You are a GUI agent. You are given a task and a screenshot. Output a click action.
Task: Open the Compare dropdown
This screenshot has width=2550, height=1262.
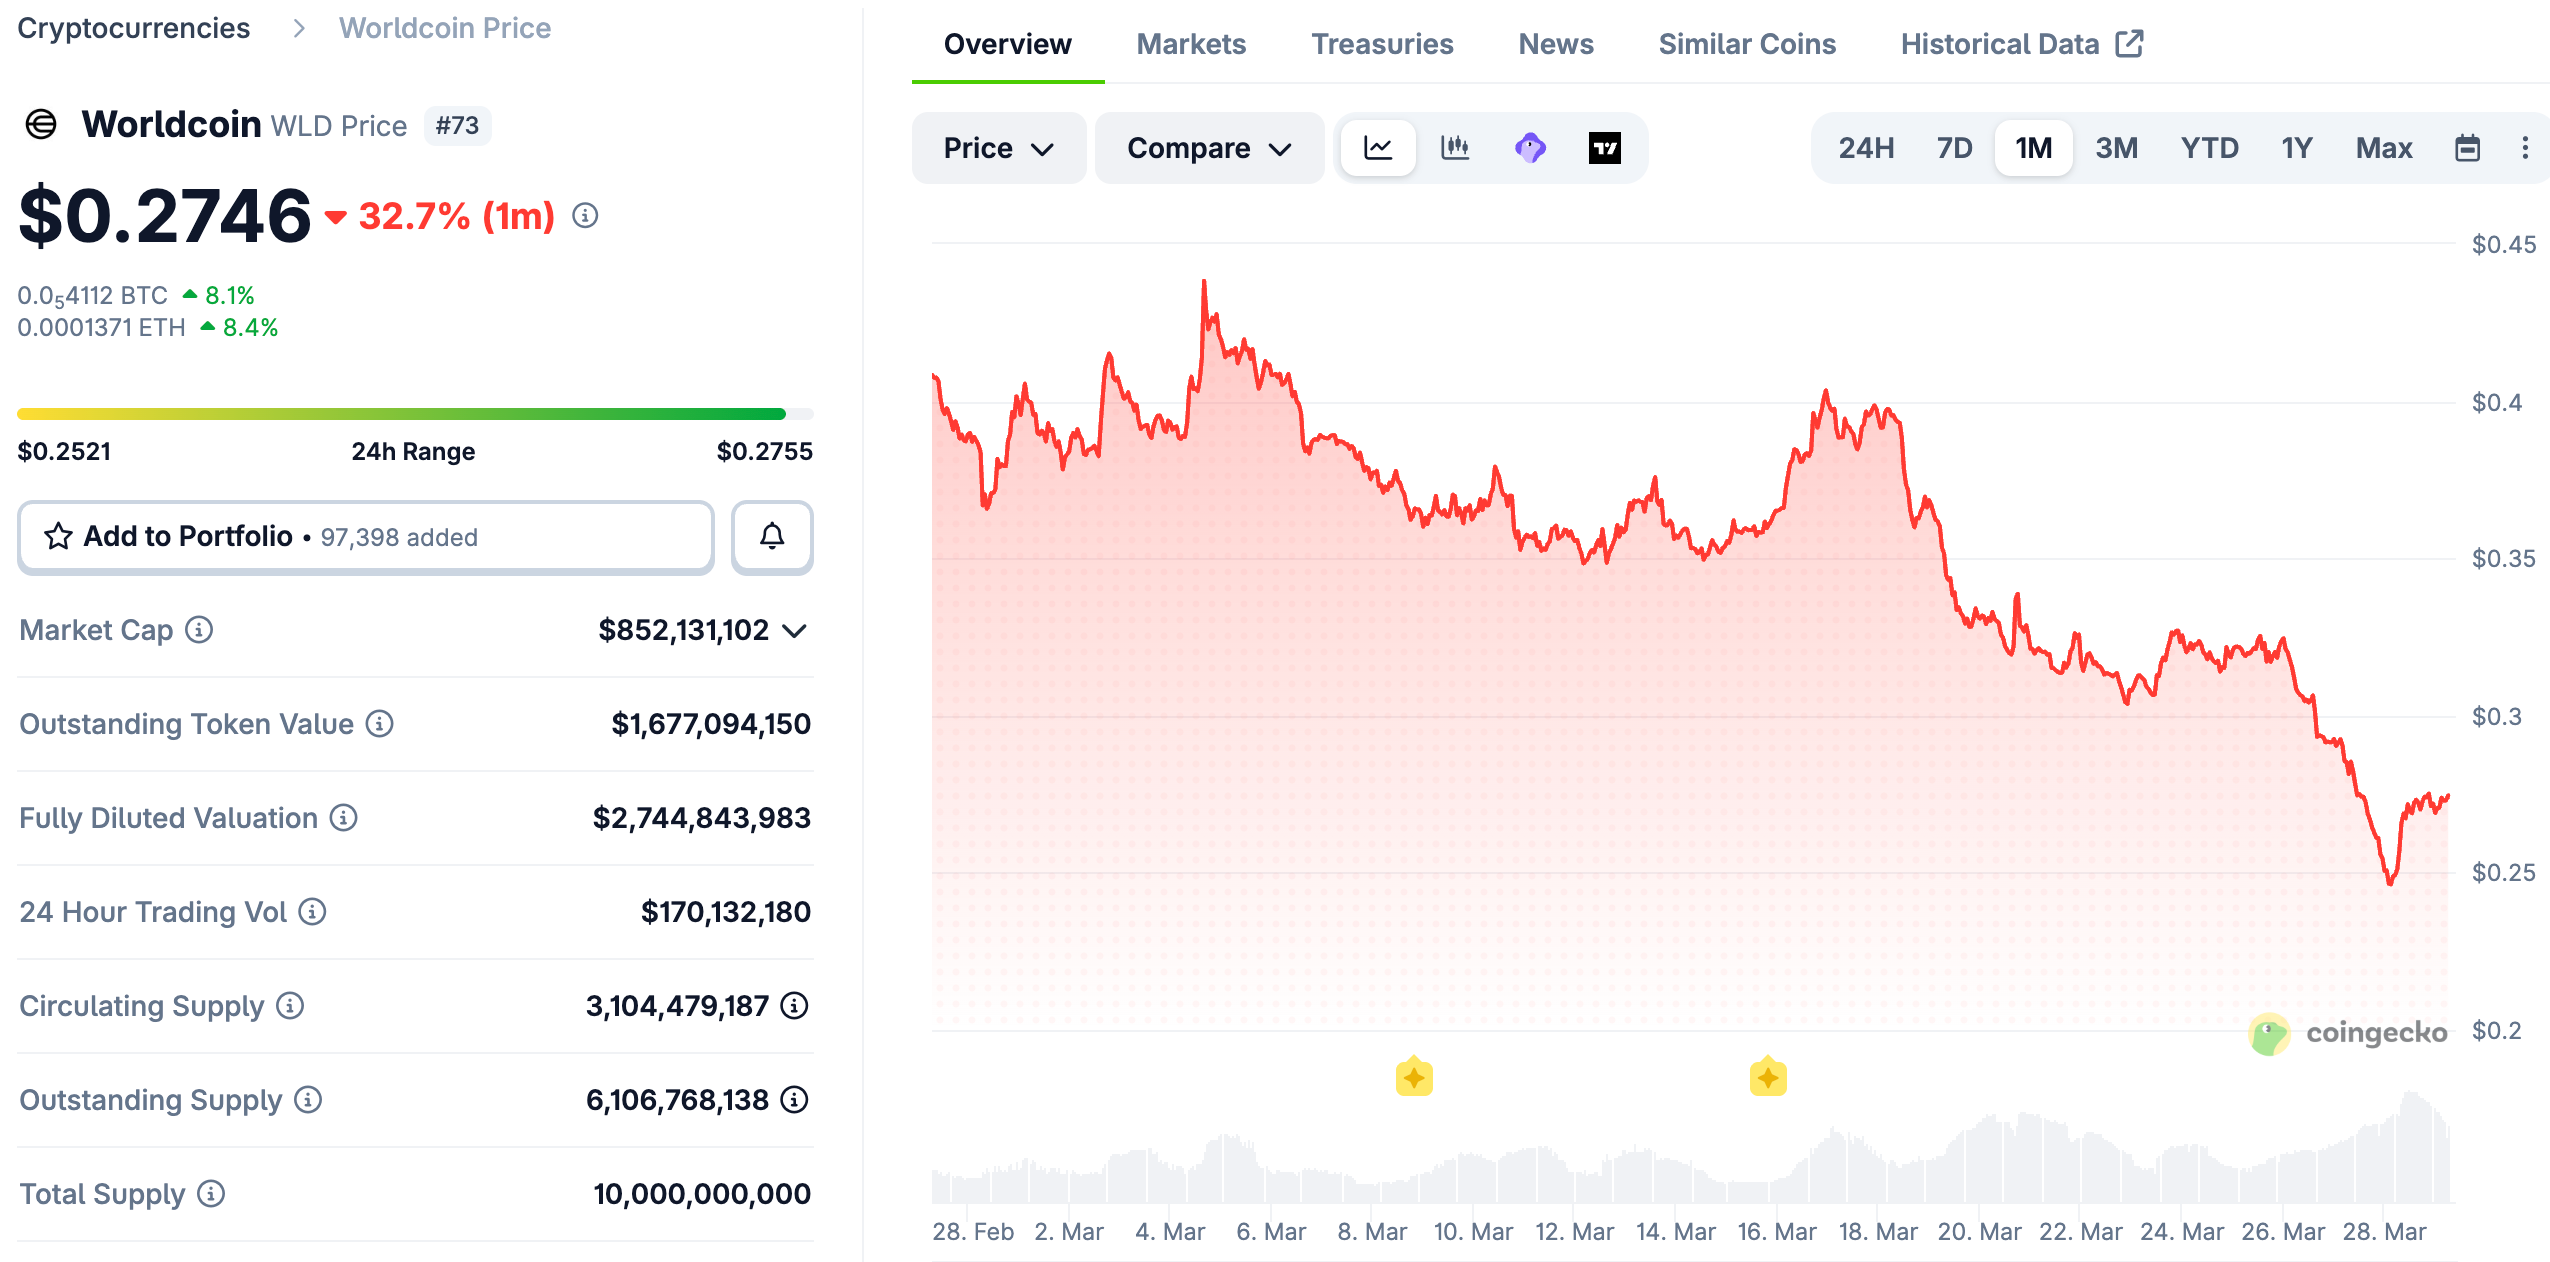(x=1208, y=148)
